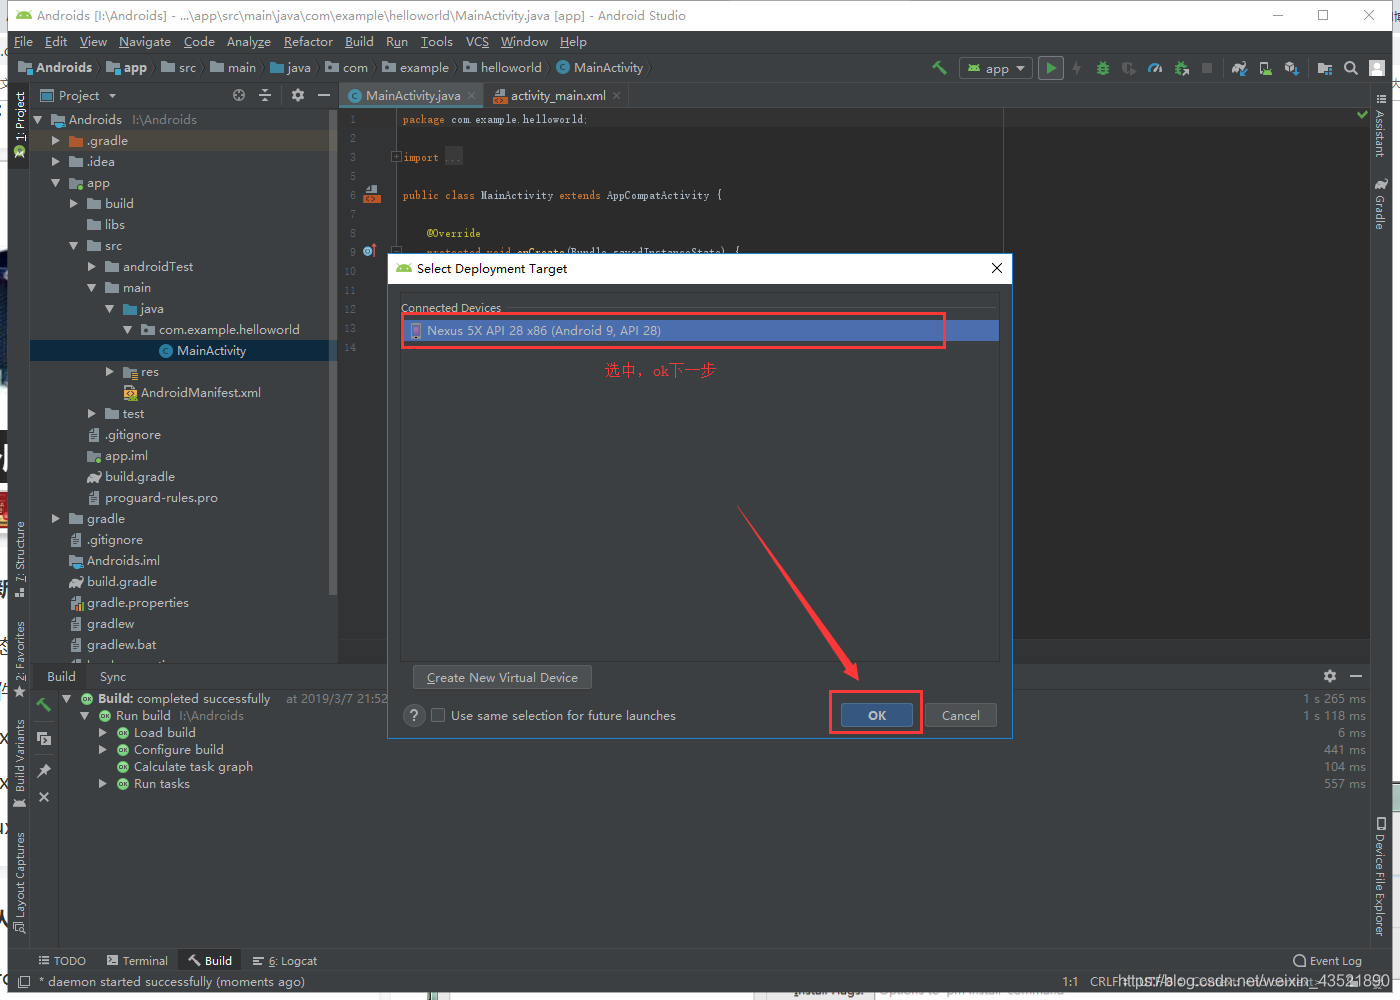Expand the androidTest folder
1400x1000 pixels.
[x=92, y=267]
